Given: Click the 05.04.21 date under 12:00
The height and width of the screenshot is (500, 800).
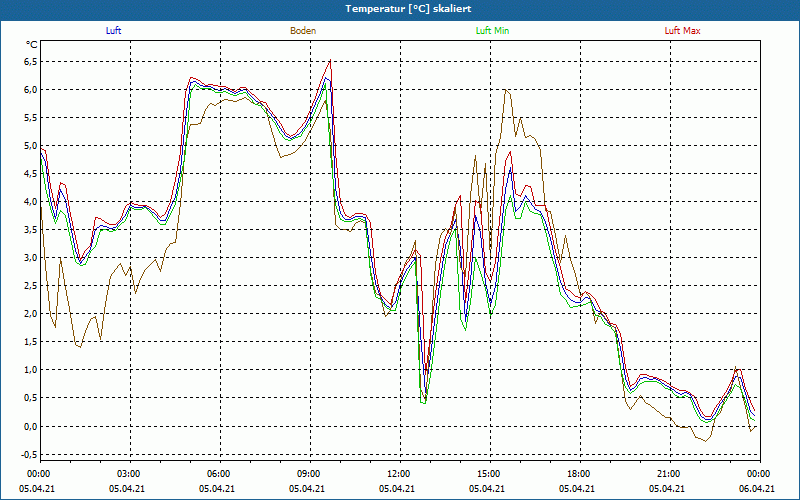Looking at the screenshot, I should click(397, 489).
